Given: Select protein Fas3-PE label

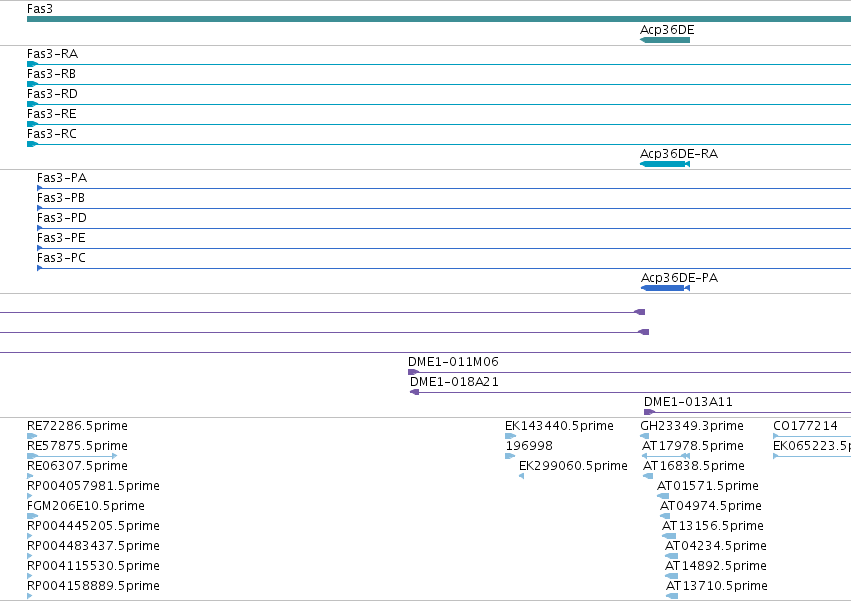Looking at the screenshot, I should 61,238.
